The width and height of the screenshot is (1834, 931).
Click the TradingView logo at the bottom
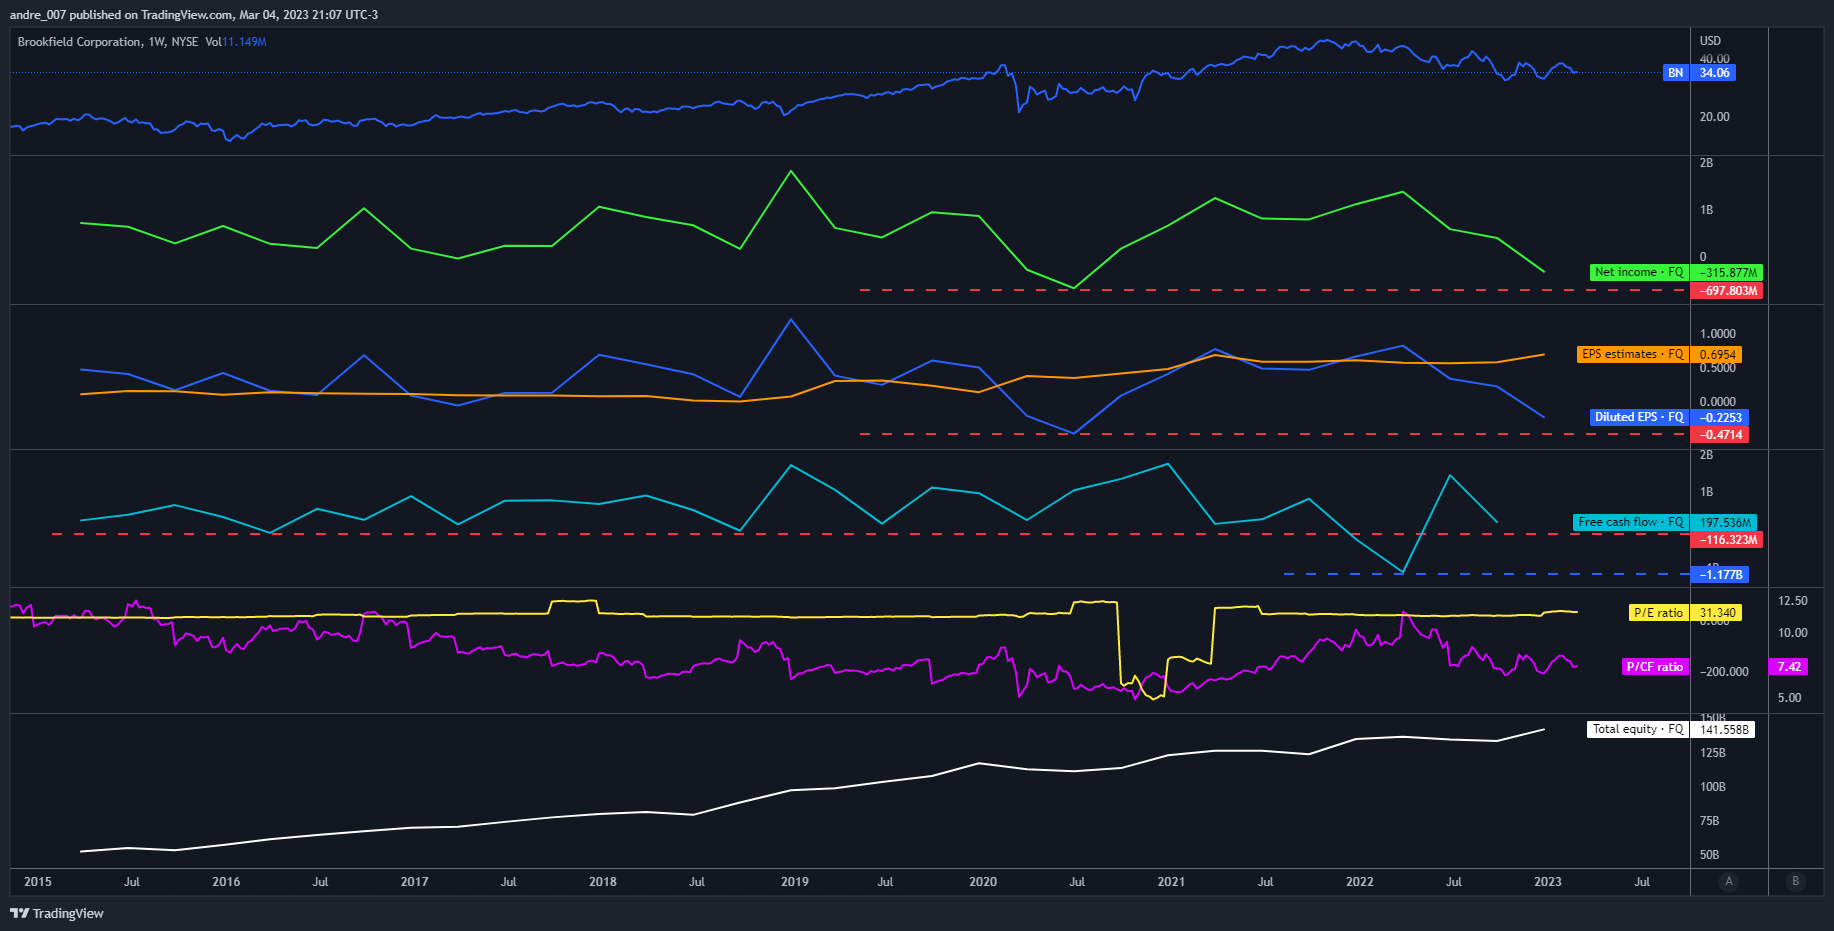[x=57, y=913]
